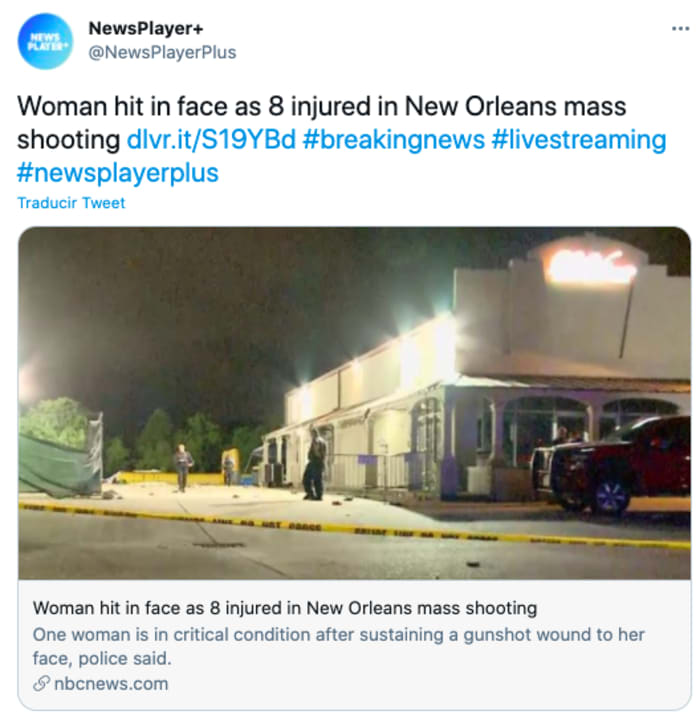700x715 pixels.
Task: Open the #livestreaming hashtag
Action: point(579,140)
